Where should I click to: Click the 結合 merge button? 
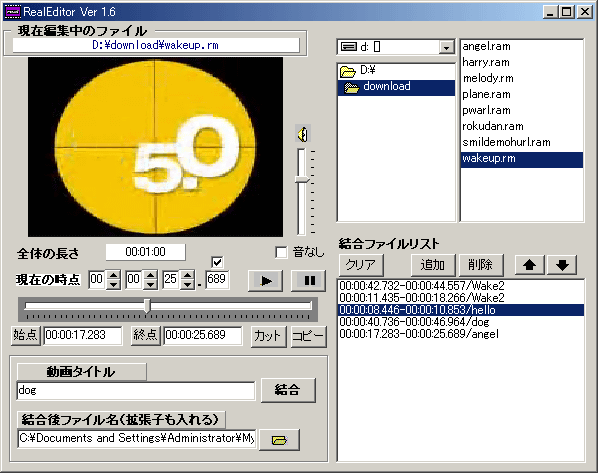(x=288, y=390)
